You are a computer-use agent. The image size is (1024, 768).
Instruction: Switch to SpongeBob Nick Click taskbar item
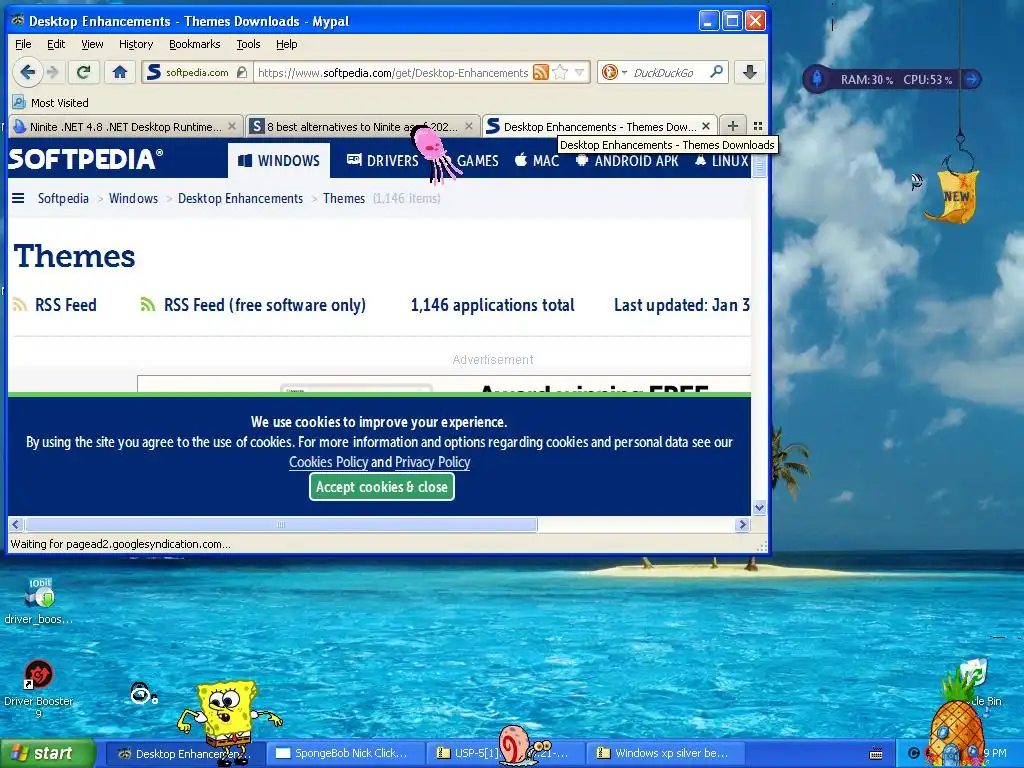pos(344,753)
